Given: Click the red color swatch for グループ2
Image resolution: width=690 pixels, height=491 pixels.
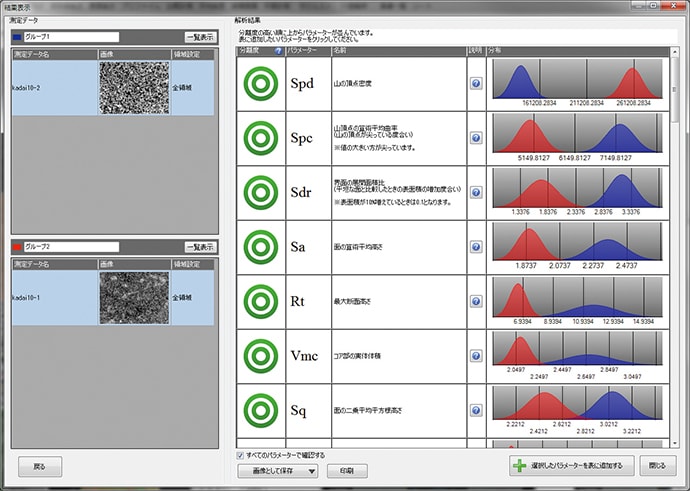Looking at the screenshot, I should [17, 246].
